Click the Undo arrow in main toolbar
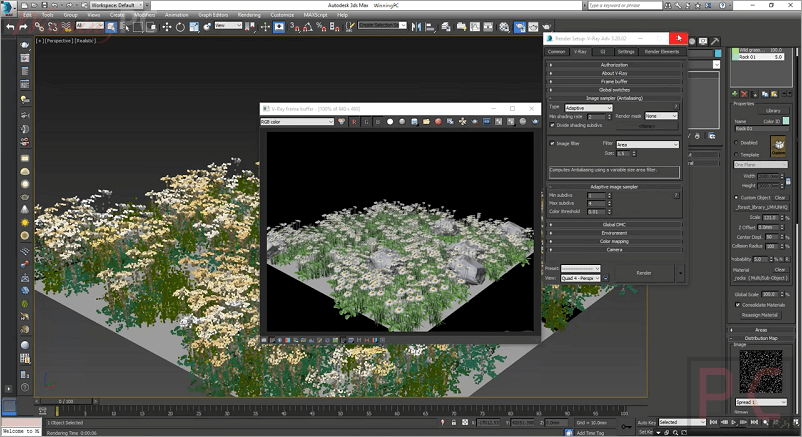The height and width of the screenshot is (437, 802). tap(10, 26)
